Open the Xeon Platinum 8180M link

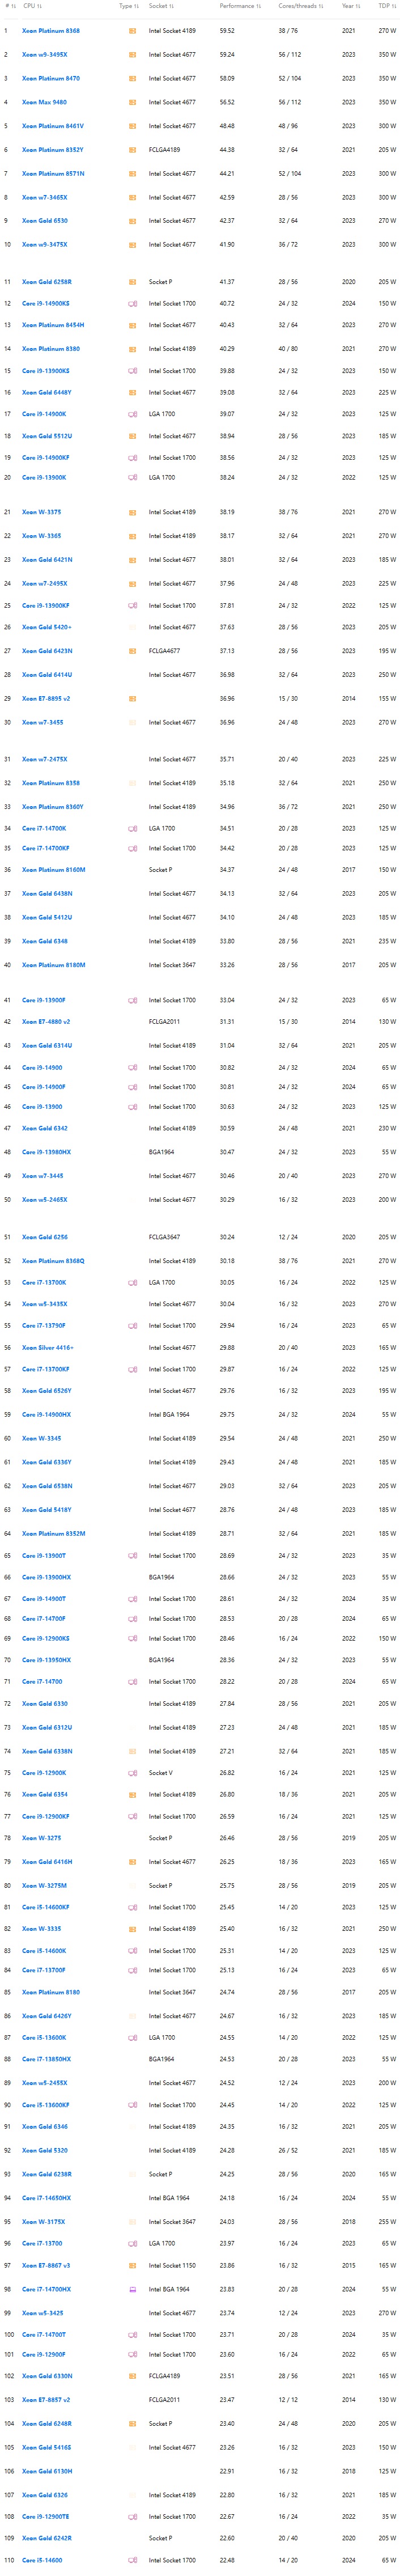point(53,965)
